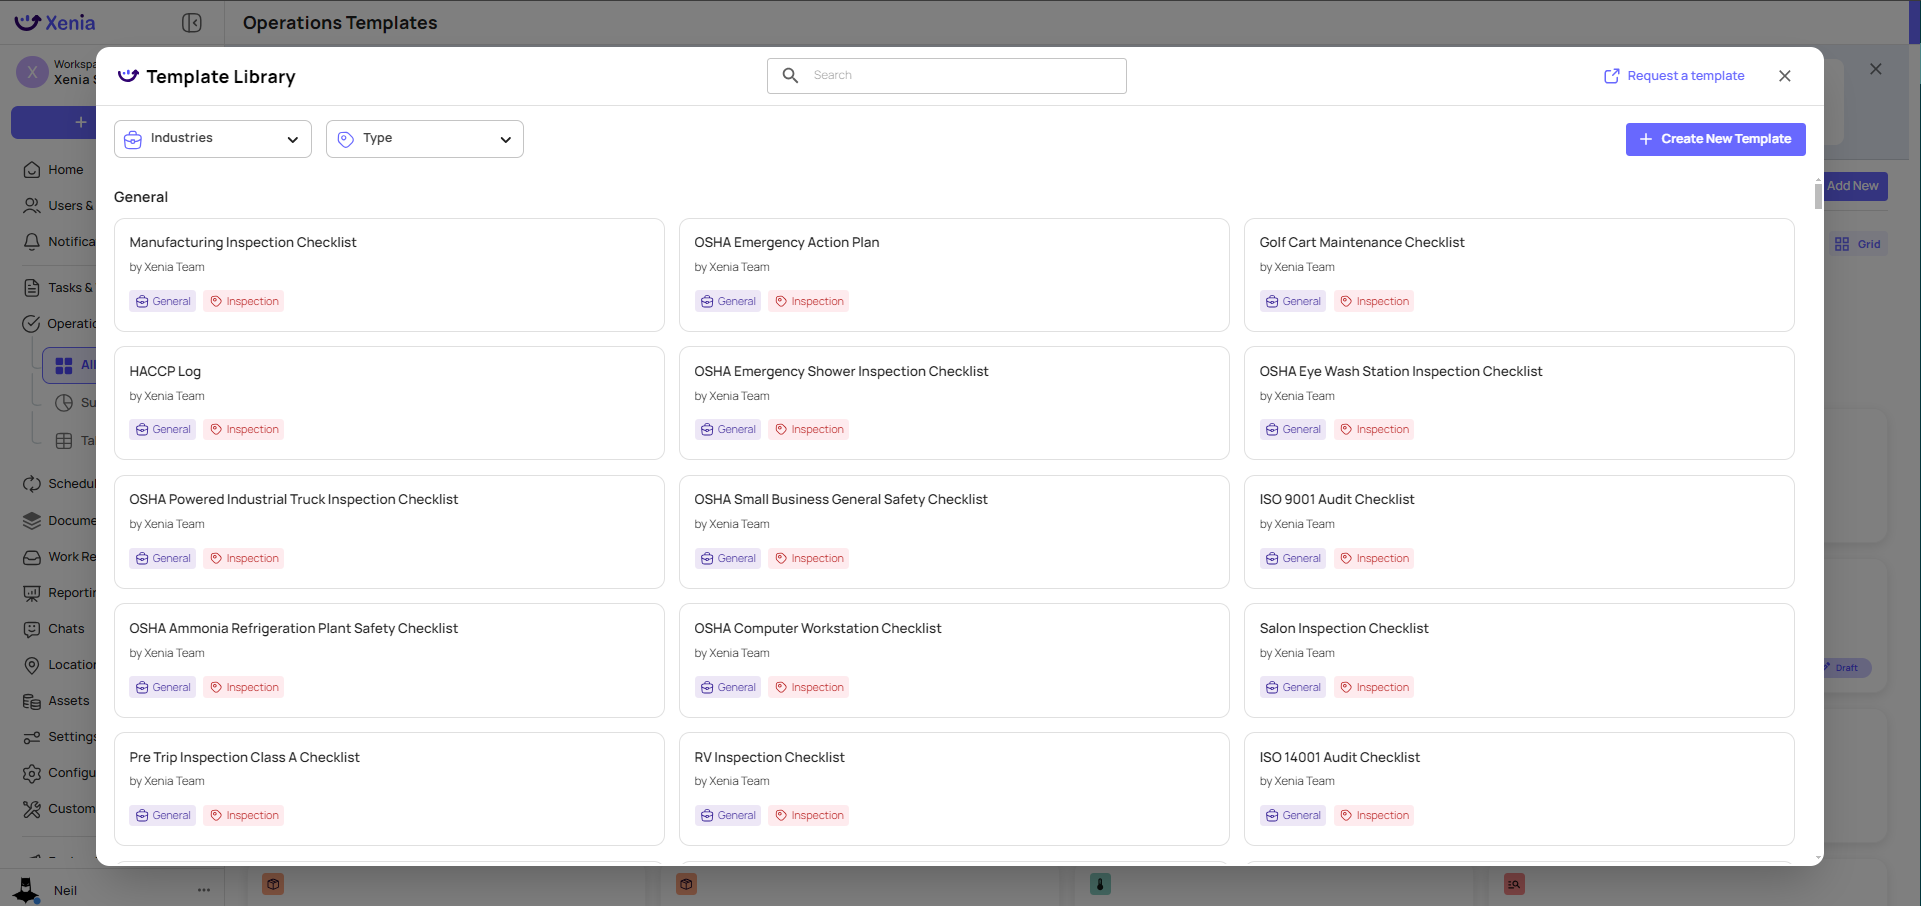Click the Neil user avatar

click(26, 889)
